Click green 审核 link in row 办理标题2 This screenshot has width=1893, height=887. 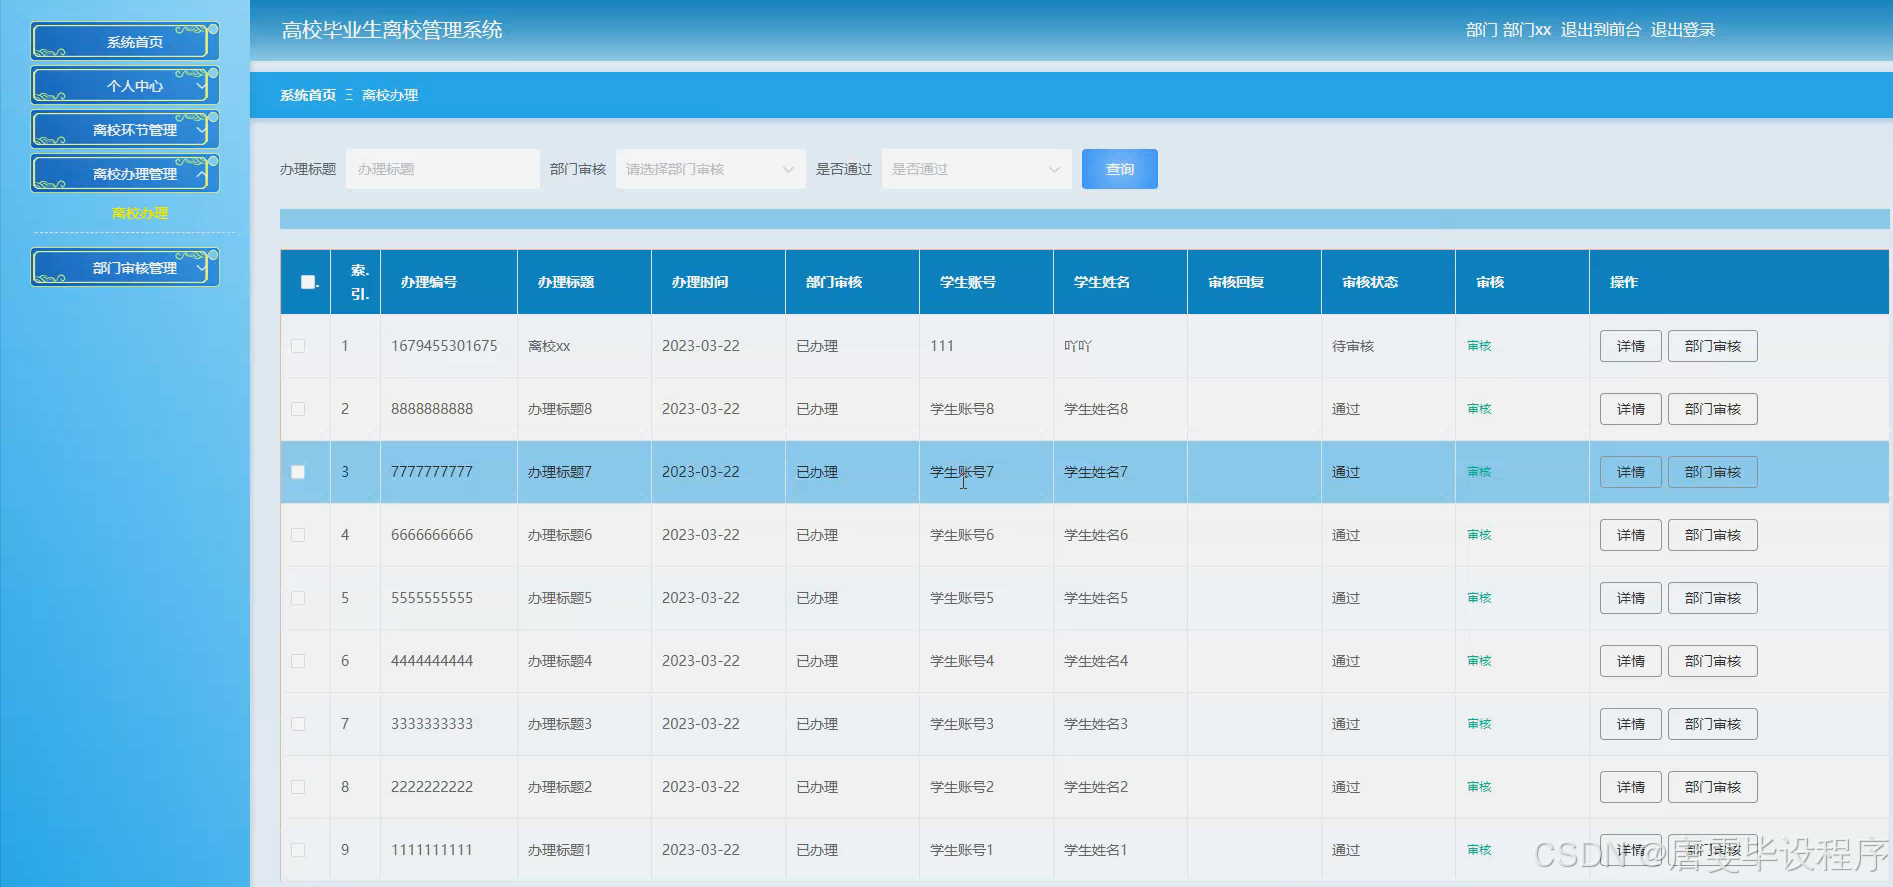click(x=1479, y=787)
